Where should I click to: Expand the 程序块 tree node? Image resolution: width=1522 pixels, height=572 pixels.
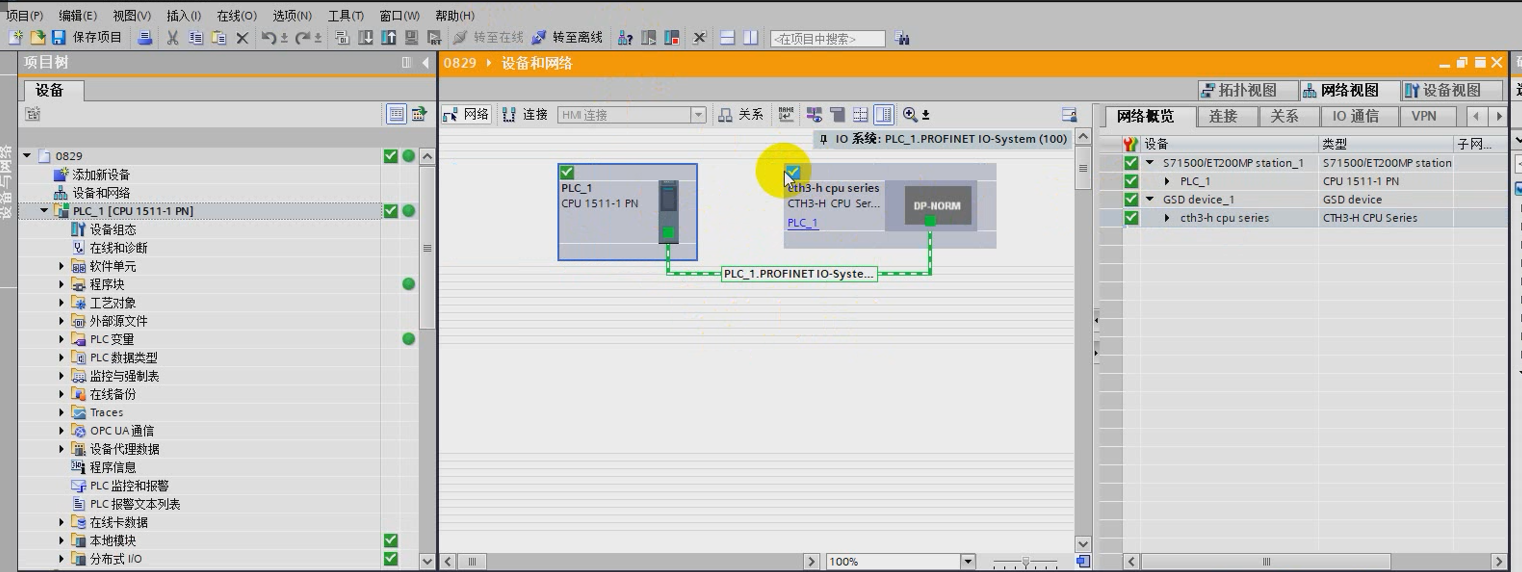tap(61, 285)
